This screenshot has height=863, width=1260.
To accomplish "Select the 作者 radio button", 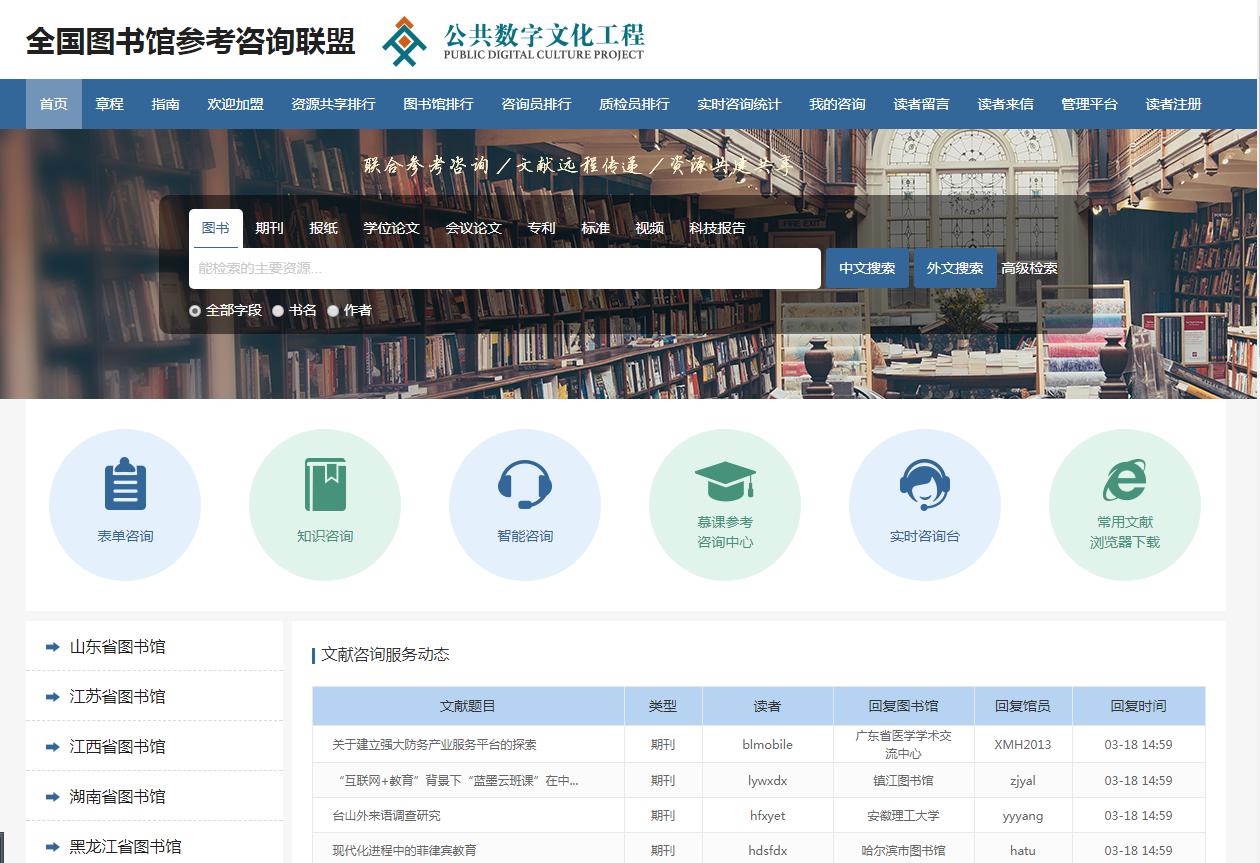I will [x=332, y=311].
